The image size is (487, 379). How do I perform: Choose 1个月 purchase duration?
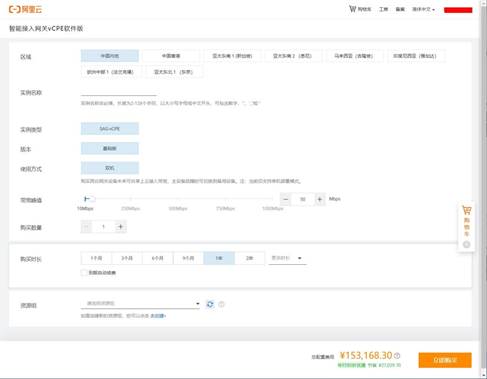96,258
